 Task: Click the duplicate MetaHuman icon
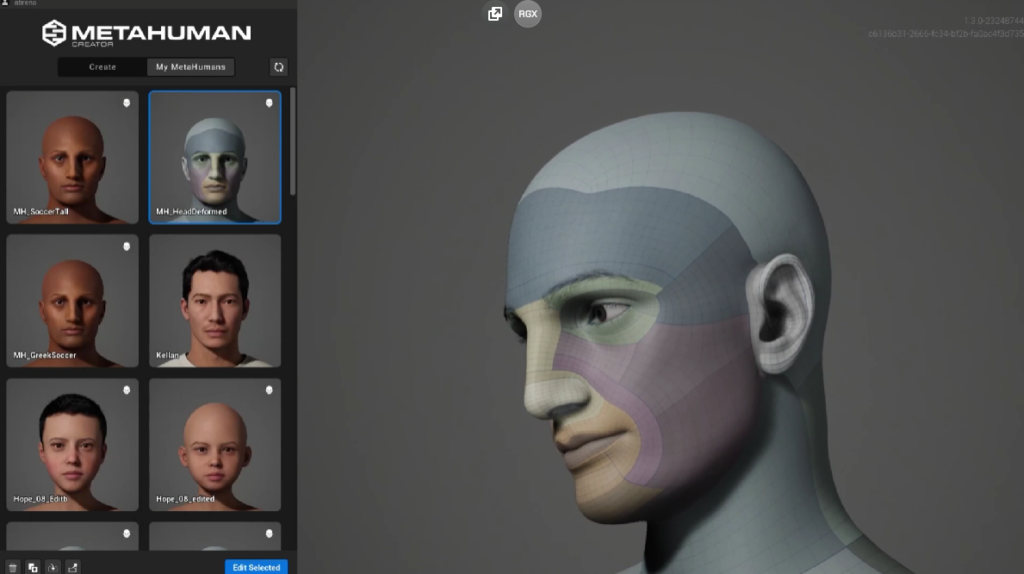point(33,567)
